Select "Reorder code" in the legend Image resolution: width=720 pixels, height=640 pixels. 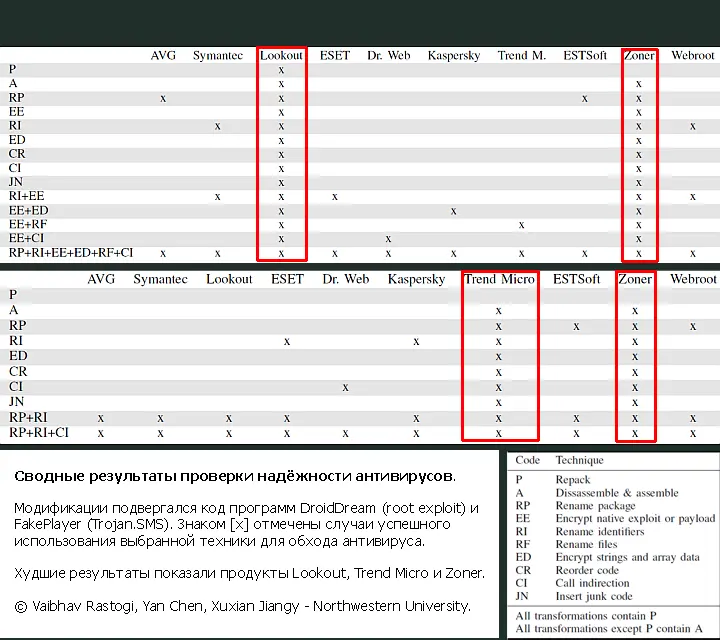click(587, 570)
